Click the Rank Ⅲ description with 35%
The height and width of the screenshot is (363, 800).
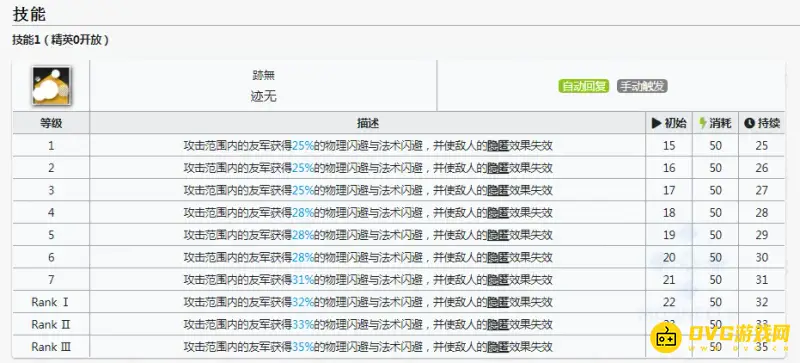point(368,347)
